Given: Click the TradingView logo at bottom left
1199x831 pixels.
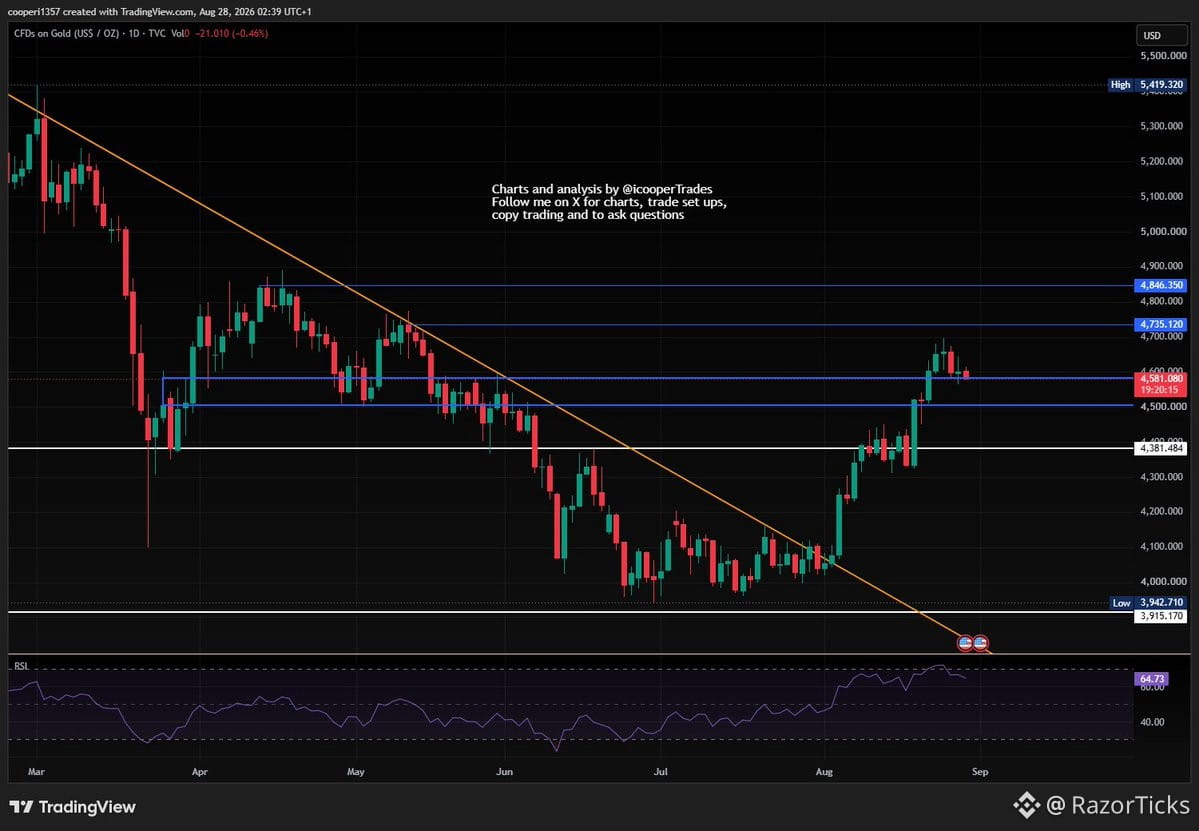Looking at the screenshot, I should tap(73, 807).
